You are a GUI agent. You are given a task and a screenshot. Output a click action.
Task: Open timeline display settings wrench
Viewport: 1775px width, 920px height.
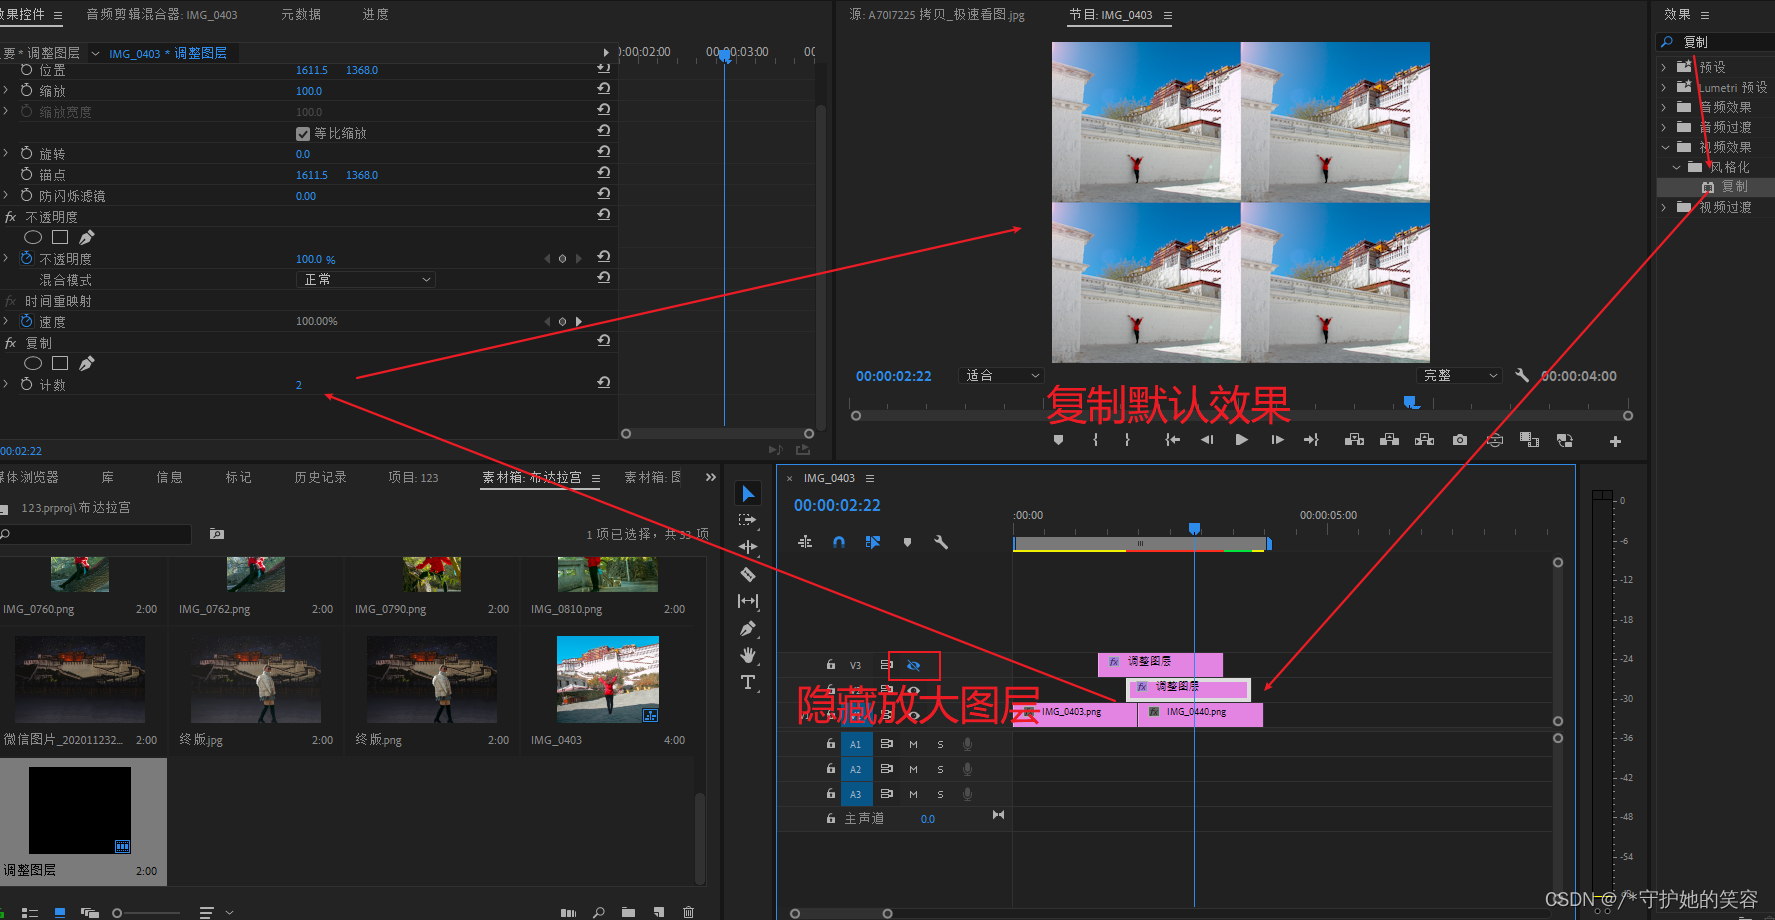pos(941,542)
